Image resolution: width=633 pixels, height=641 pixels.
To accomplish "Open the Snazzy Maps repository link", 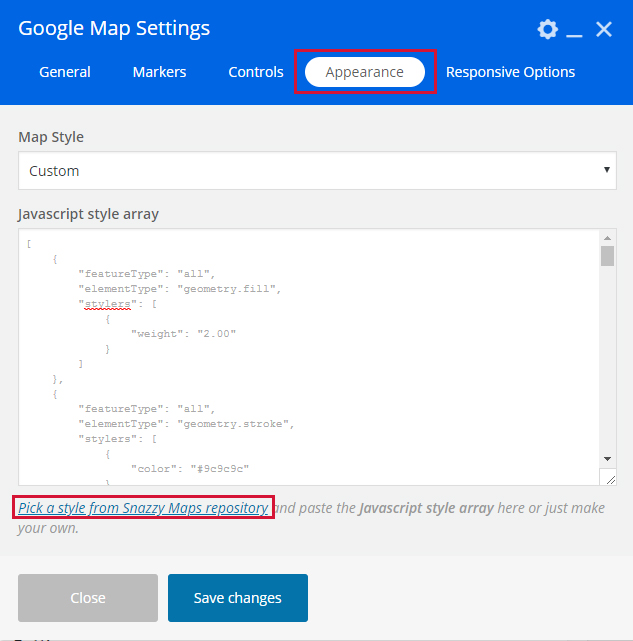I will (x=143, y=508).
